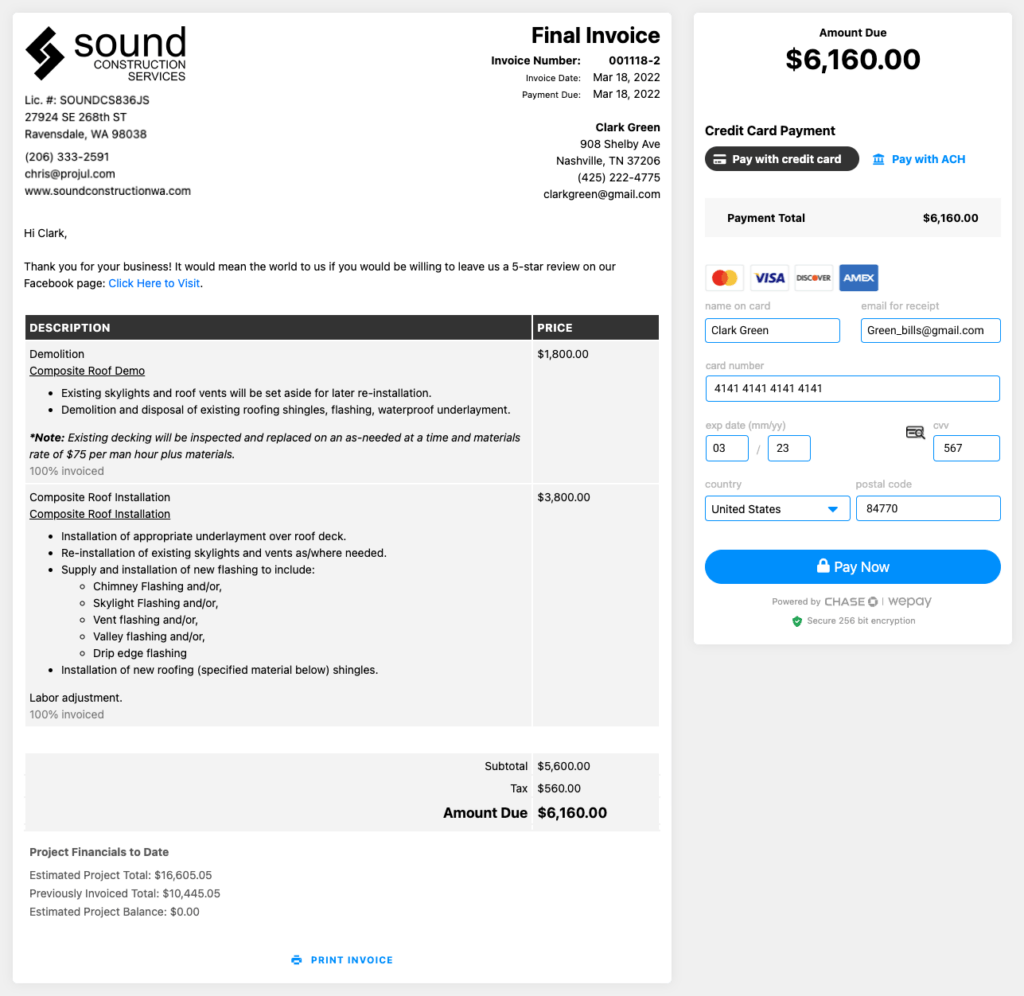
Task: Click the green secure encryption shield icon
Action: click(797, 621)
